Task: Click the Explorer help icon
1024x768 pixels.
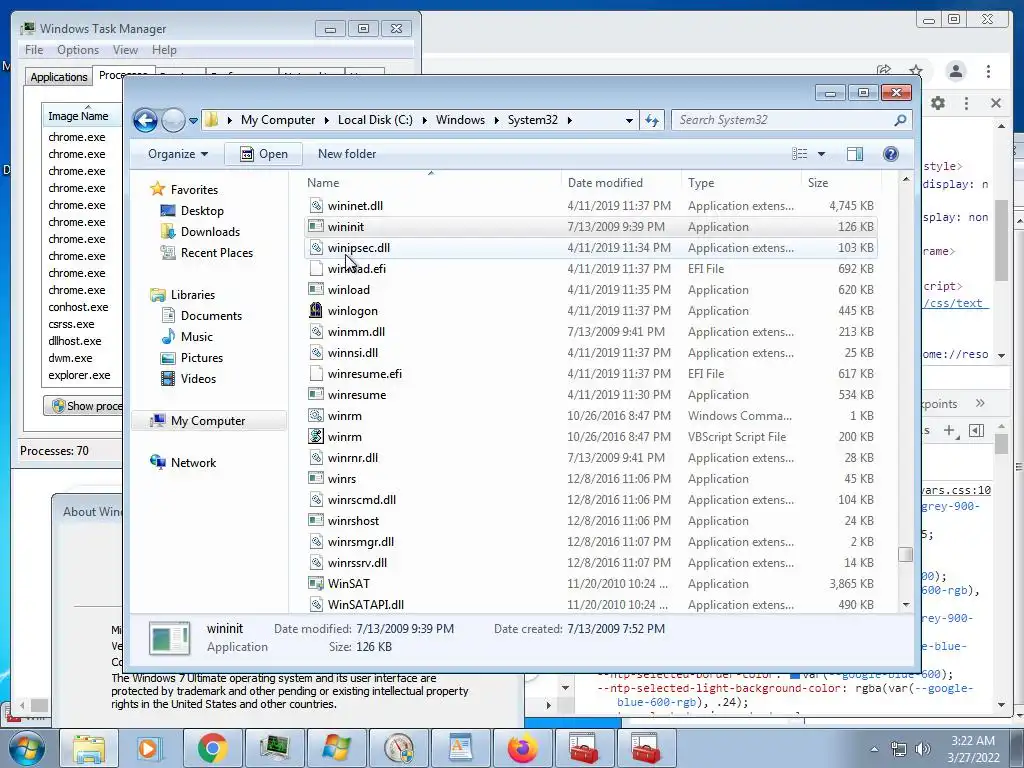Action: tap(891, 154)
